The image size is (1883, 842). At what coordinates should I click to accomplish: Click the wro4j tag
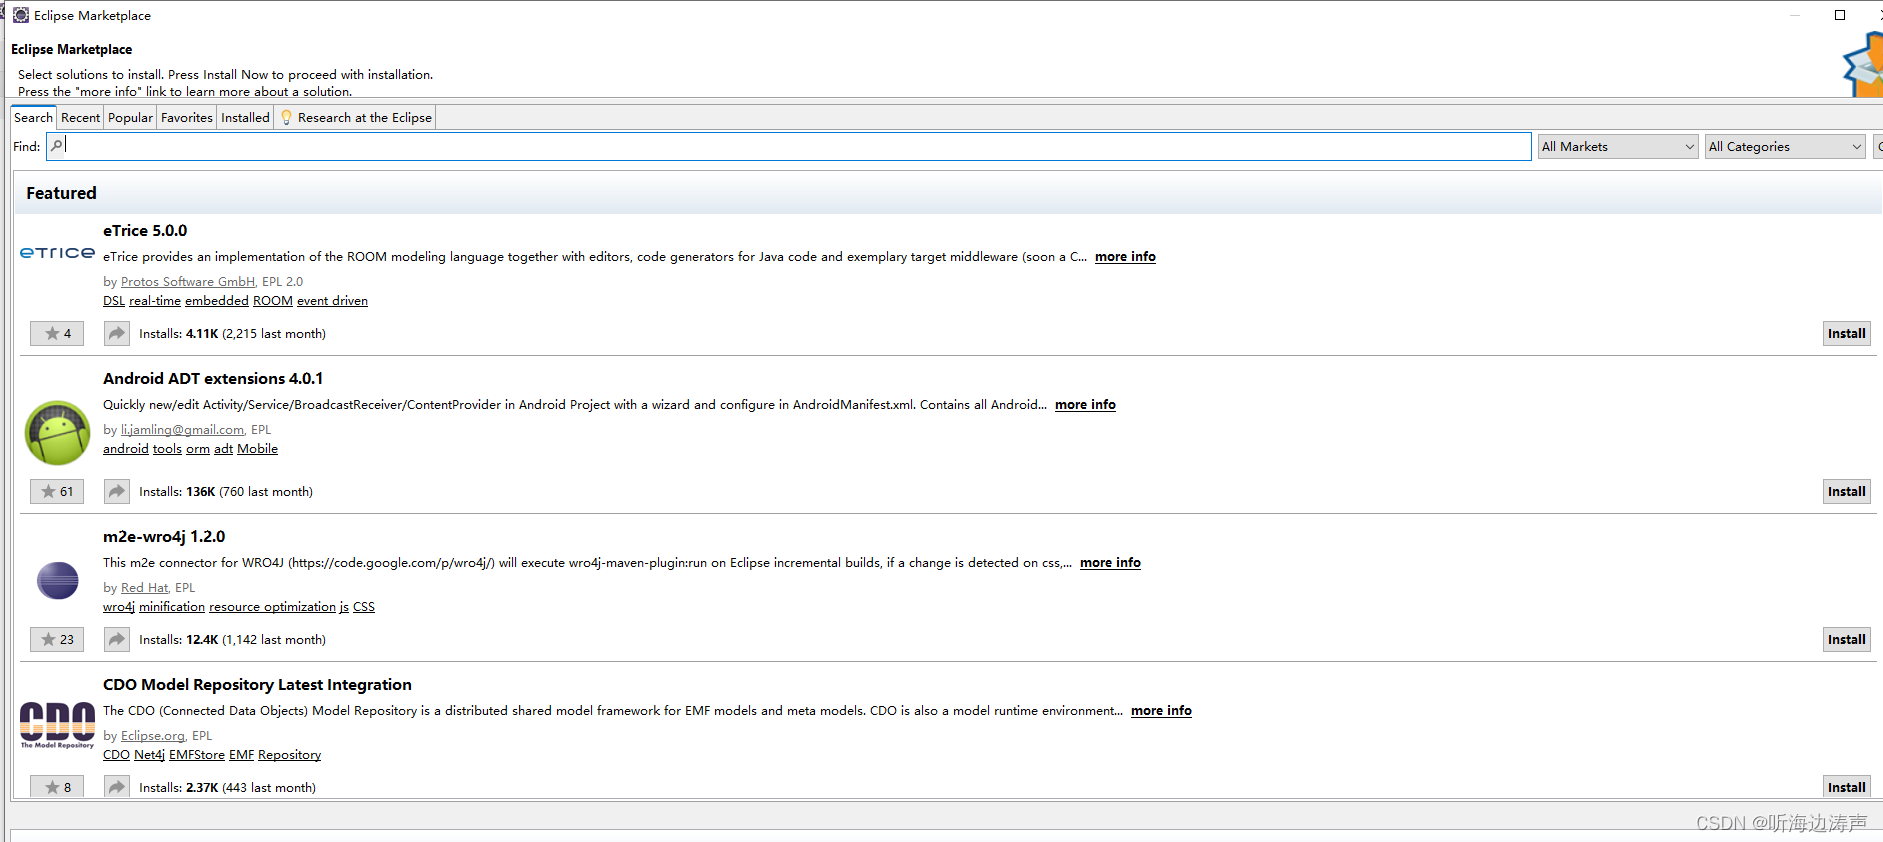coord(119,607)
